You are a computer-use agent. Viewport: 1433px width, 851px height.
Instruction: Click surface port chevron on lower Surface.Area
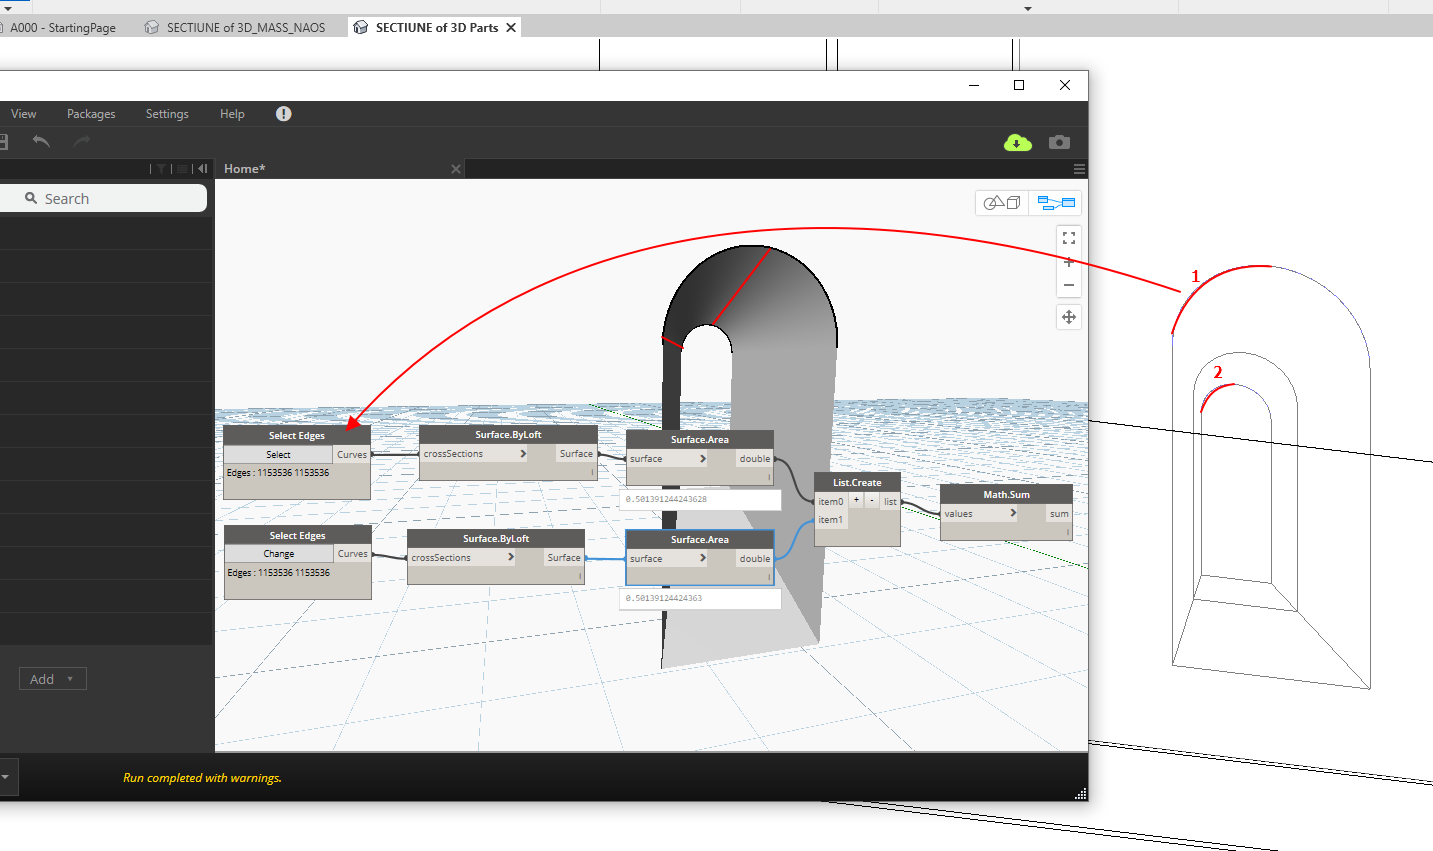pos(703,559)
